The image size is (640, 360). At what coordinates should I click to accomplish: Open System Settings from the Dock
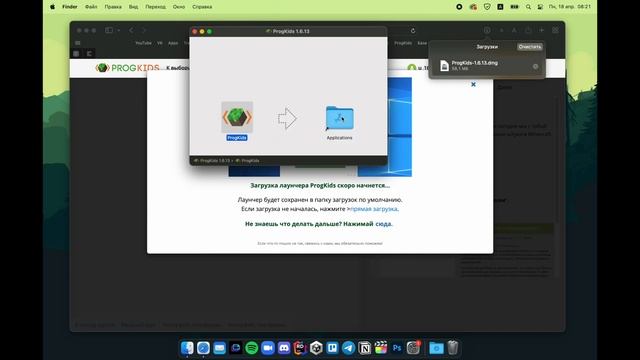tap(413, 348)
